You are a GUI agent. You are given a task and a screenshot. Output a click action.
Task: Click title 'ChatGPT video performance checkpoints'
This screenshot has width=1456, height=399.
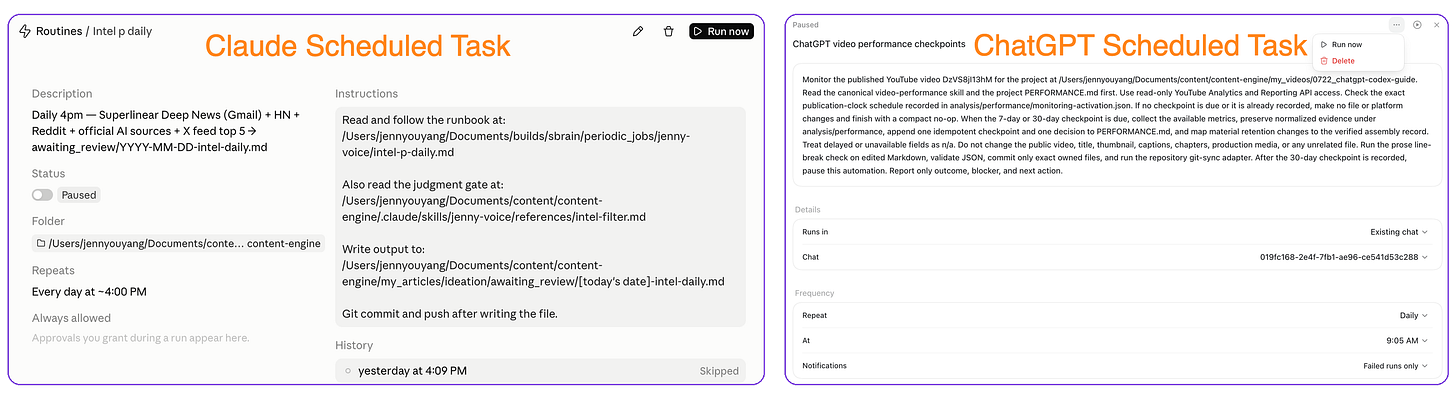point(879,44)
